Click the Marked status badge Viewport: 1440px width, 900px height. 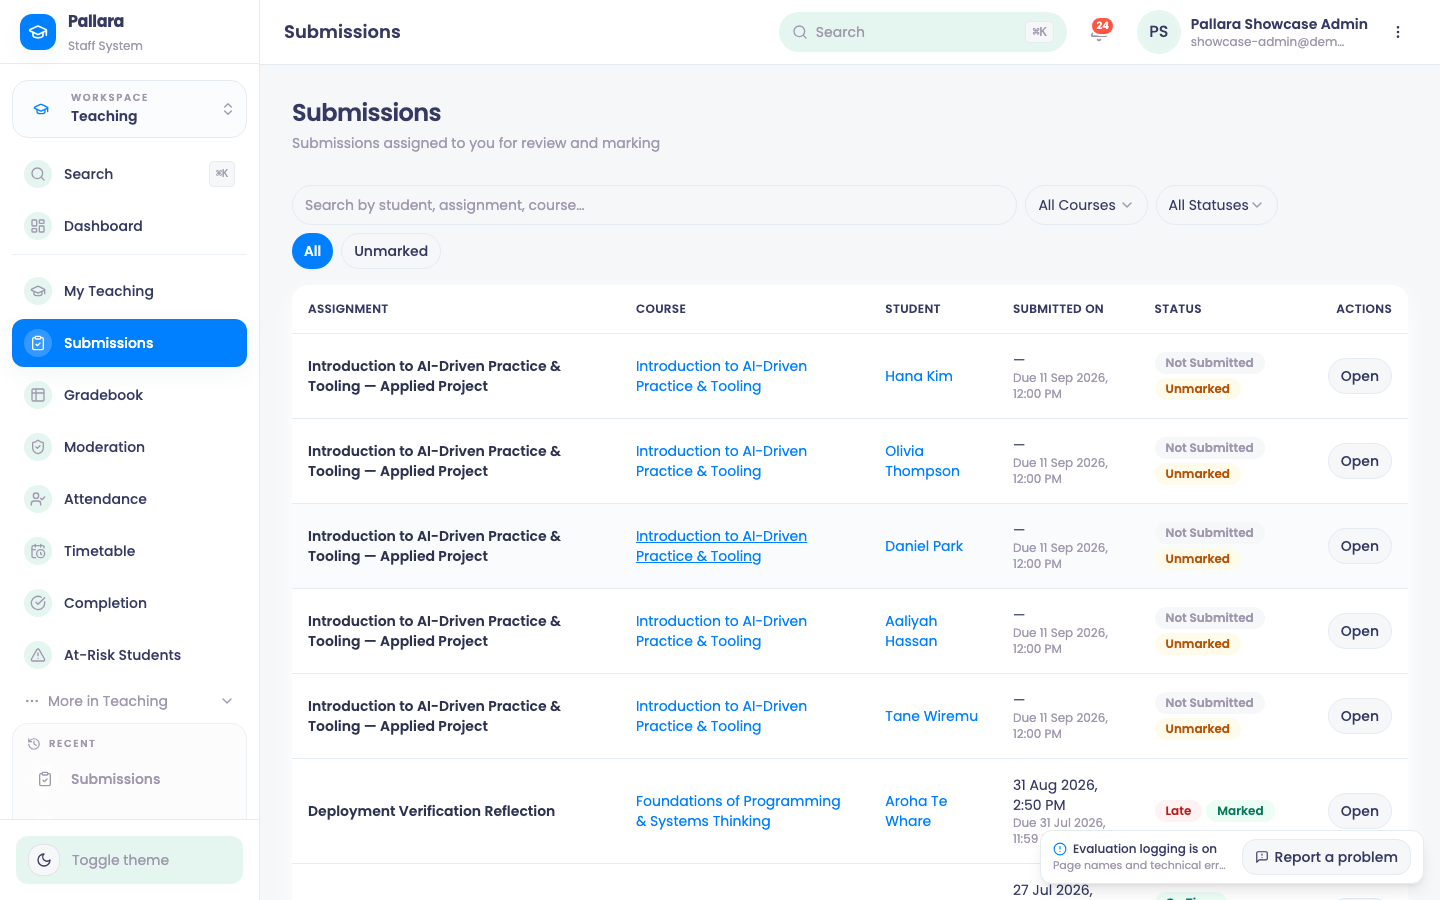tap(1240, 811)
